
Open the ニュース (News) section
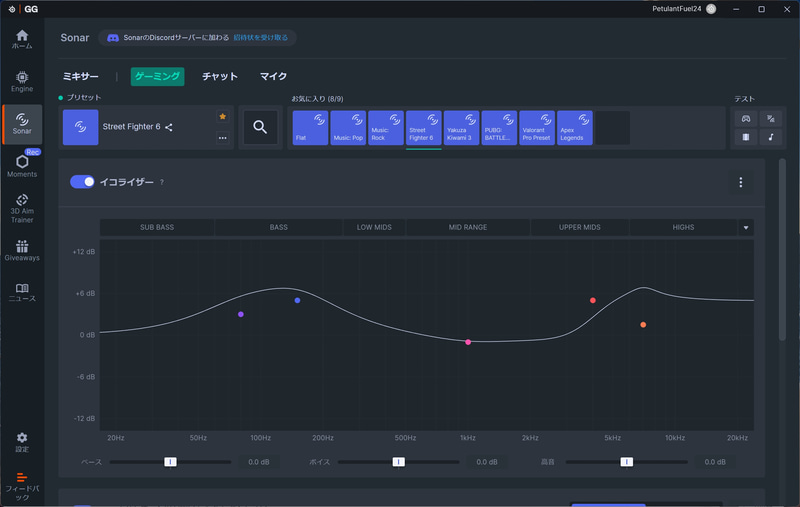(x=22, y=293)
